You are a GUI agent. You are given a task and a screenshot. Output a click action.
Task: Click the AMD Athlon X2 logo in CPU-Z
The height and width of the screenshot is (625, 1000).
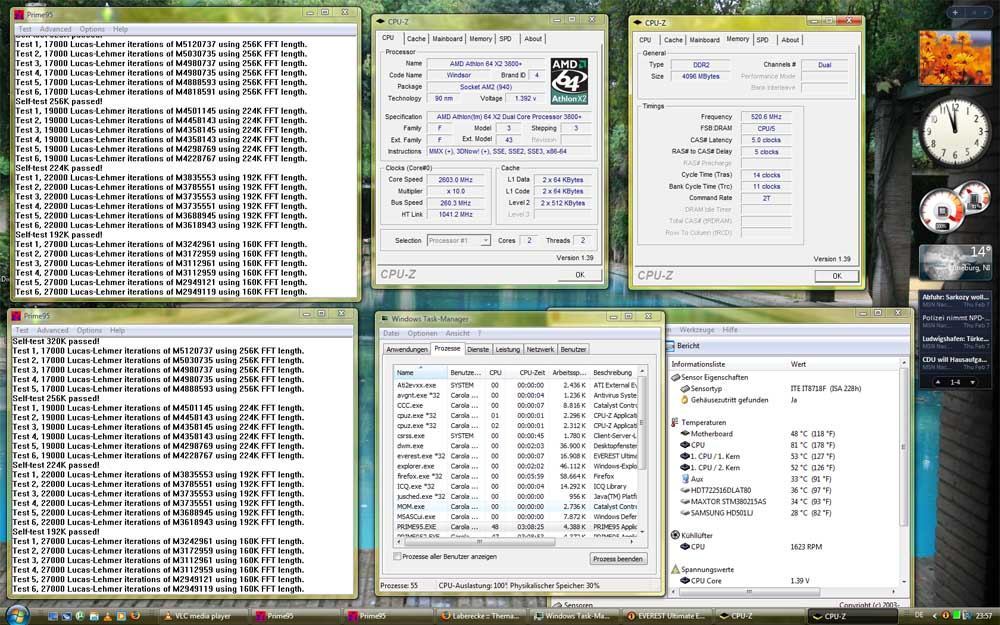click(x=569, y=81)
